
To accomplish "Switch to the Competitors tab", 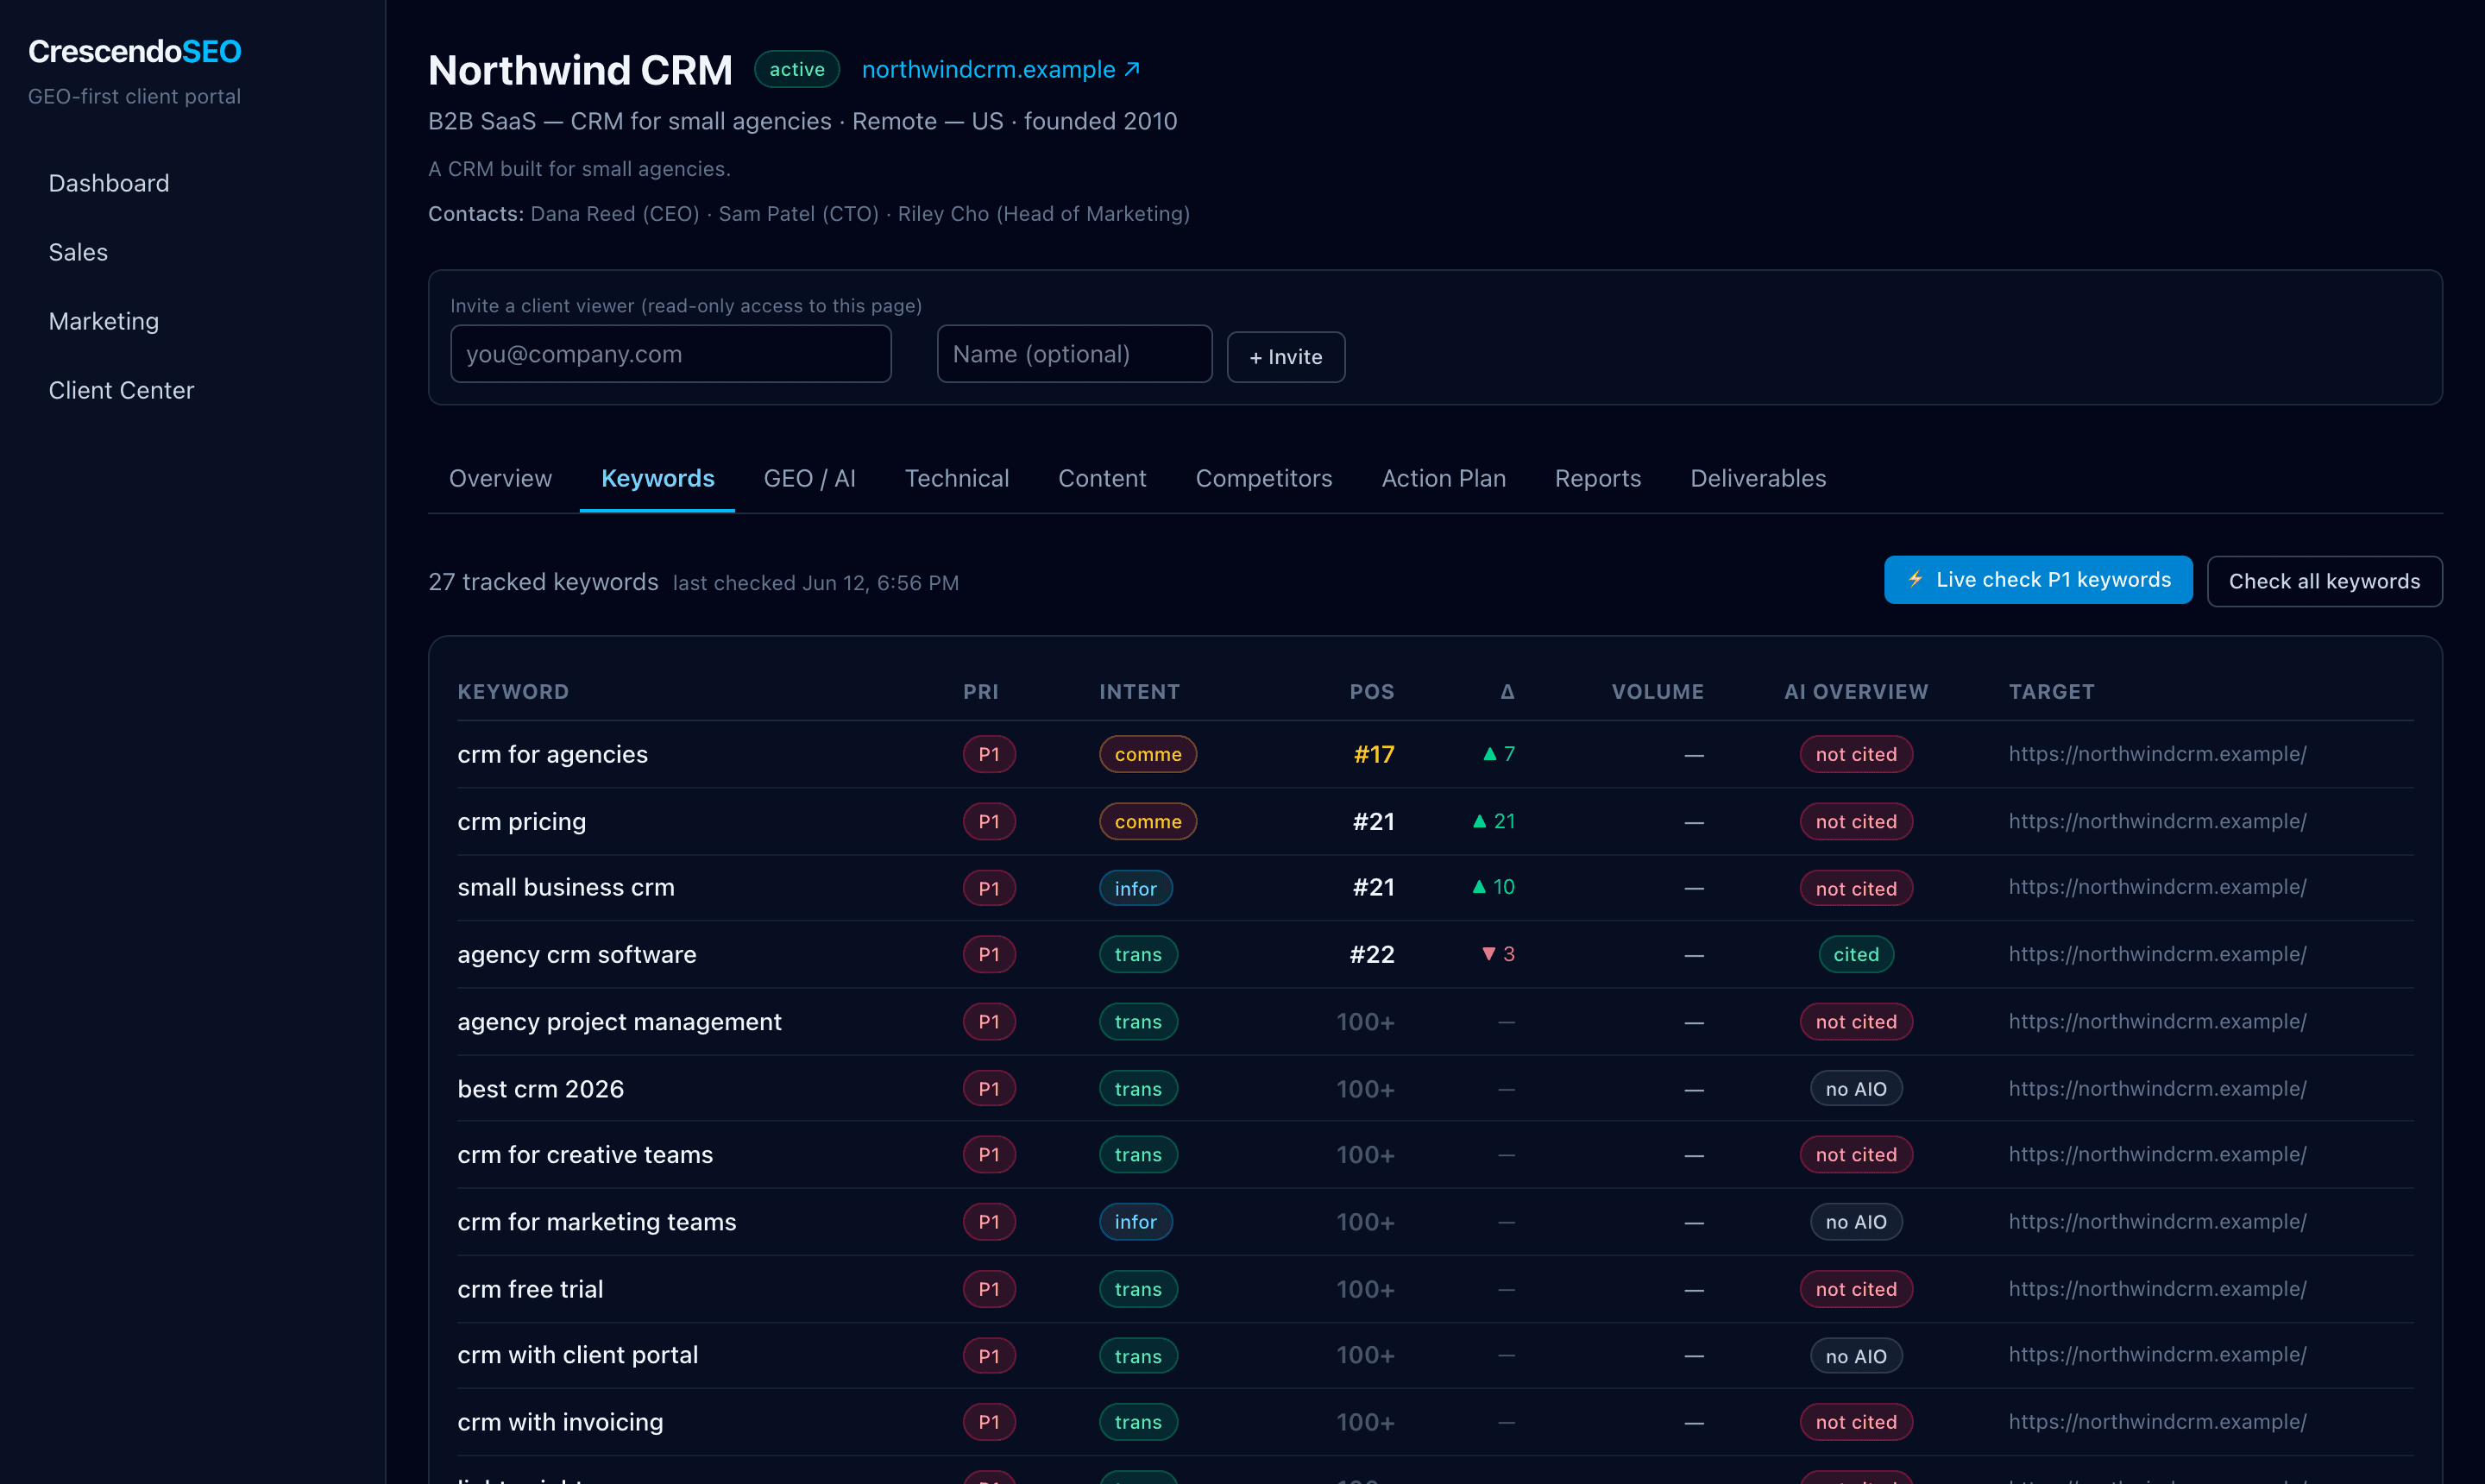I will click(x=1263, y=478).
